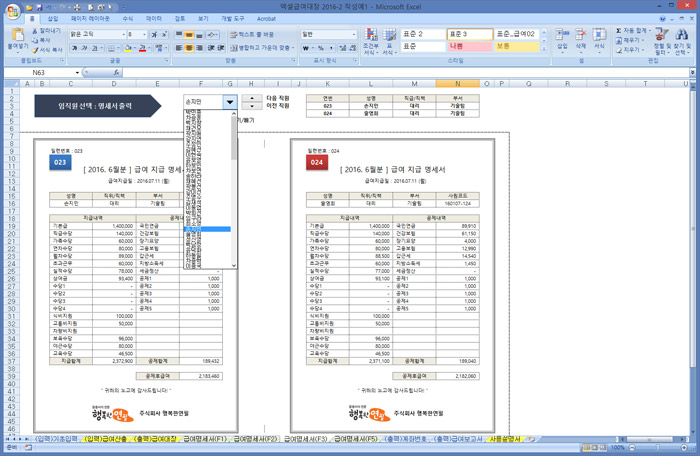Open the 데이터 (Data) ribbon tab
700x456 pixels.
pyautogui.click(x=154, y=19)
